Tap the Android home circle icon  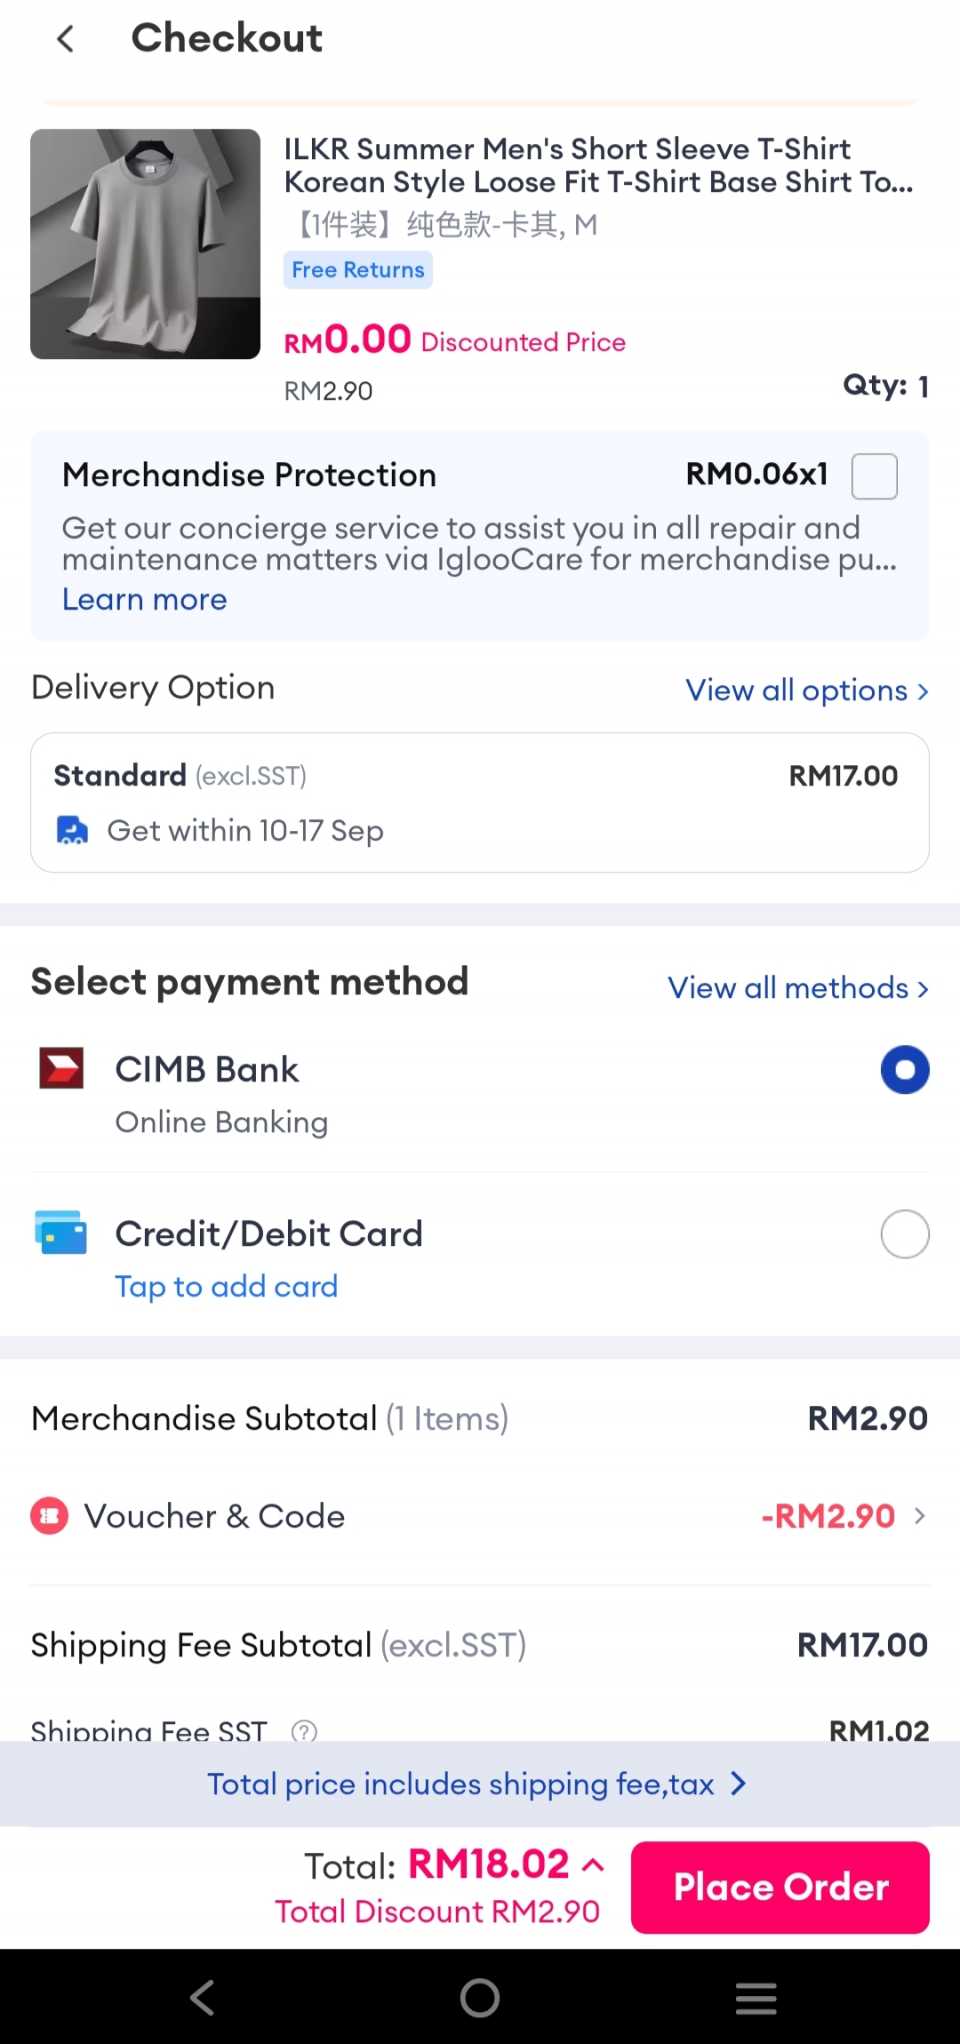click(480, 1997)
